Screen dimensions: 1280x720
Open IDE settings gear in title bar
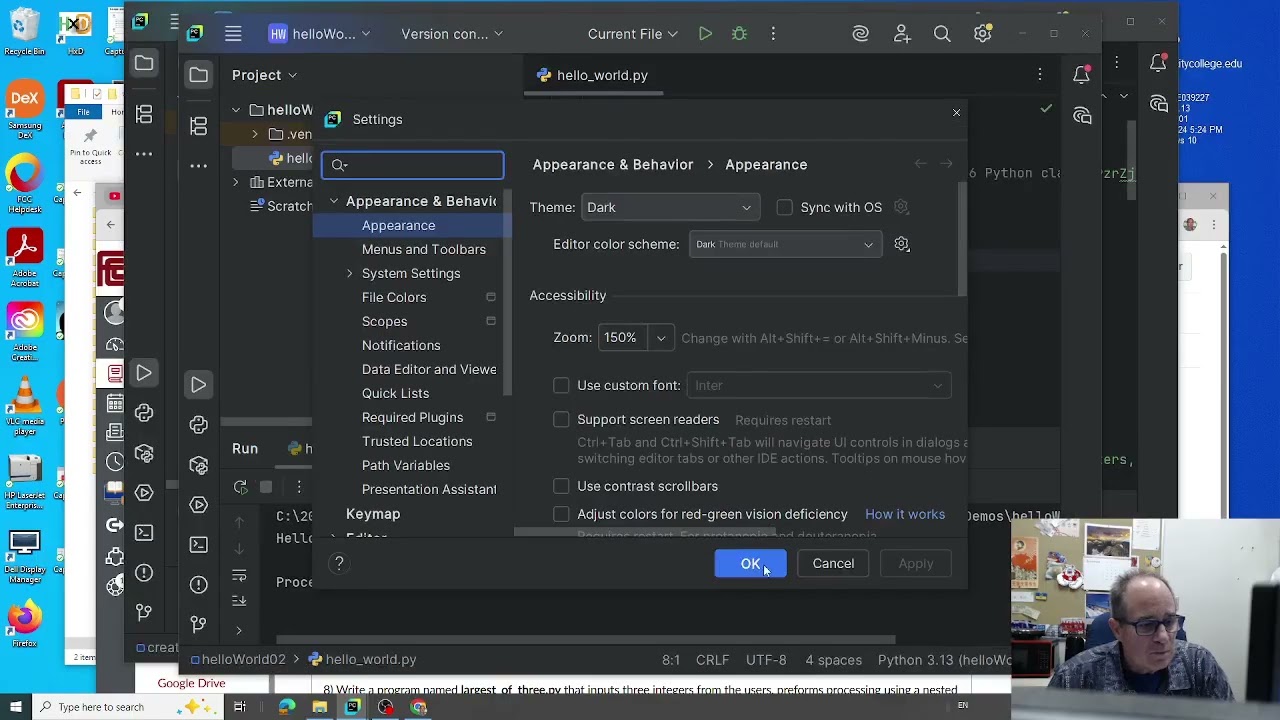(982, 34)
